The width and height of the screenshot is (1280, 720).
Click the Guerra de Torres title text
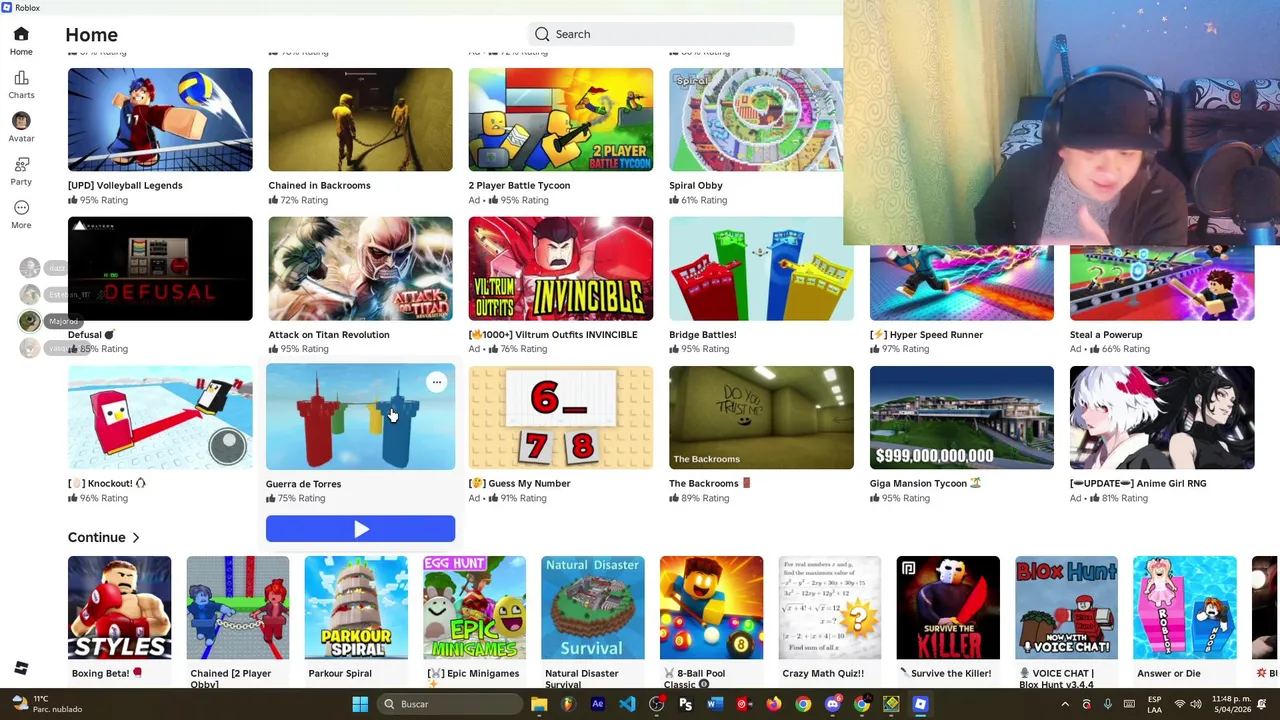pyautogui.click(x=303, y=484)
